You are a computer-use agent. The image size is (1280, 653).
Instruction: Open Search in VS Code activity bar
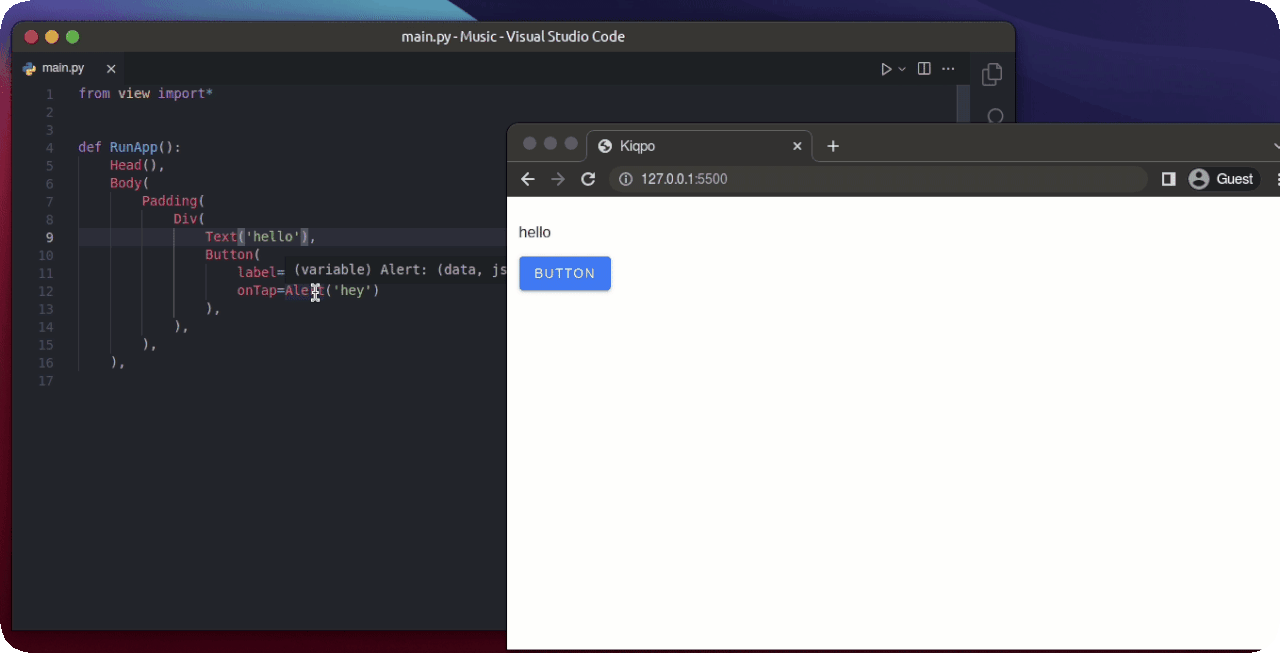995,116
